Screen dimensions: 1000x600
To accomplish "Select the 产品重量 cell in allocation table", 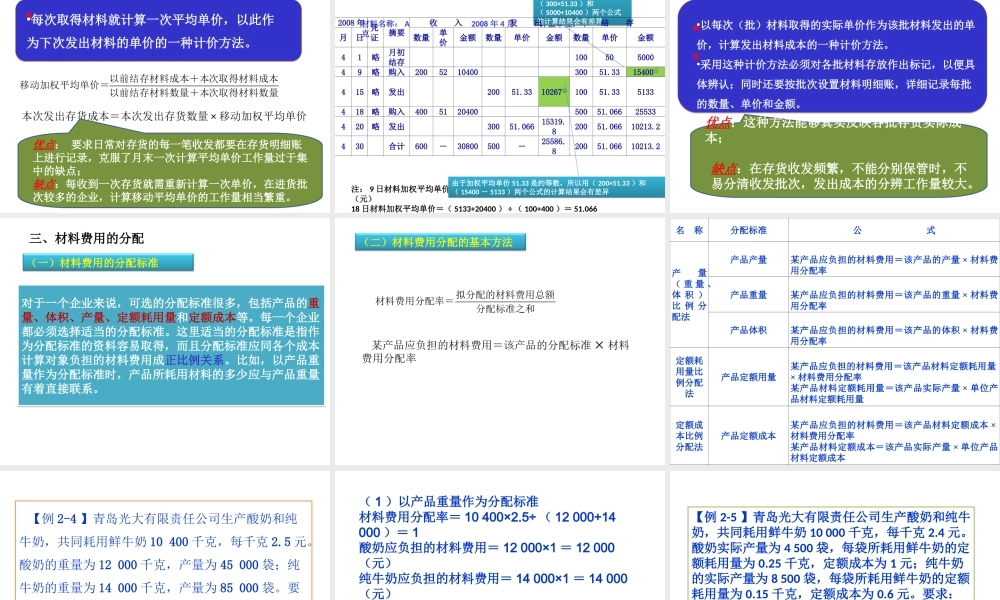I will point(747,295).
